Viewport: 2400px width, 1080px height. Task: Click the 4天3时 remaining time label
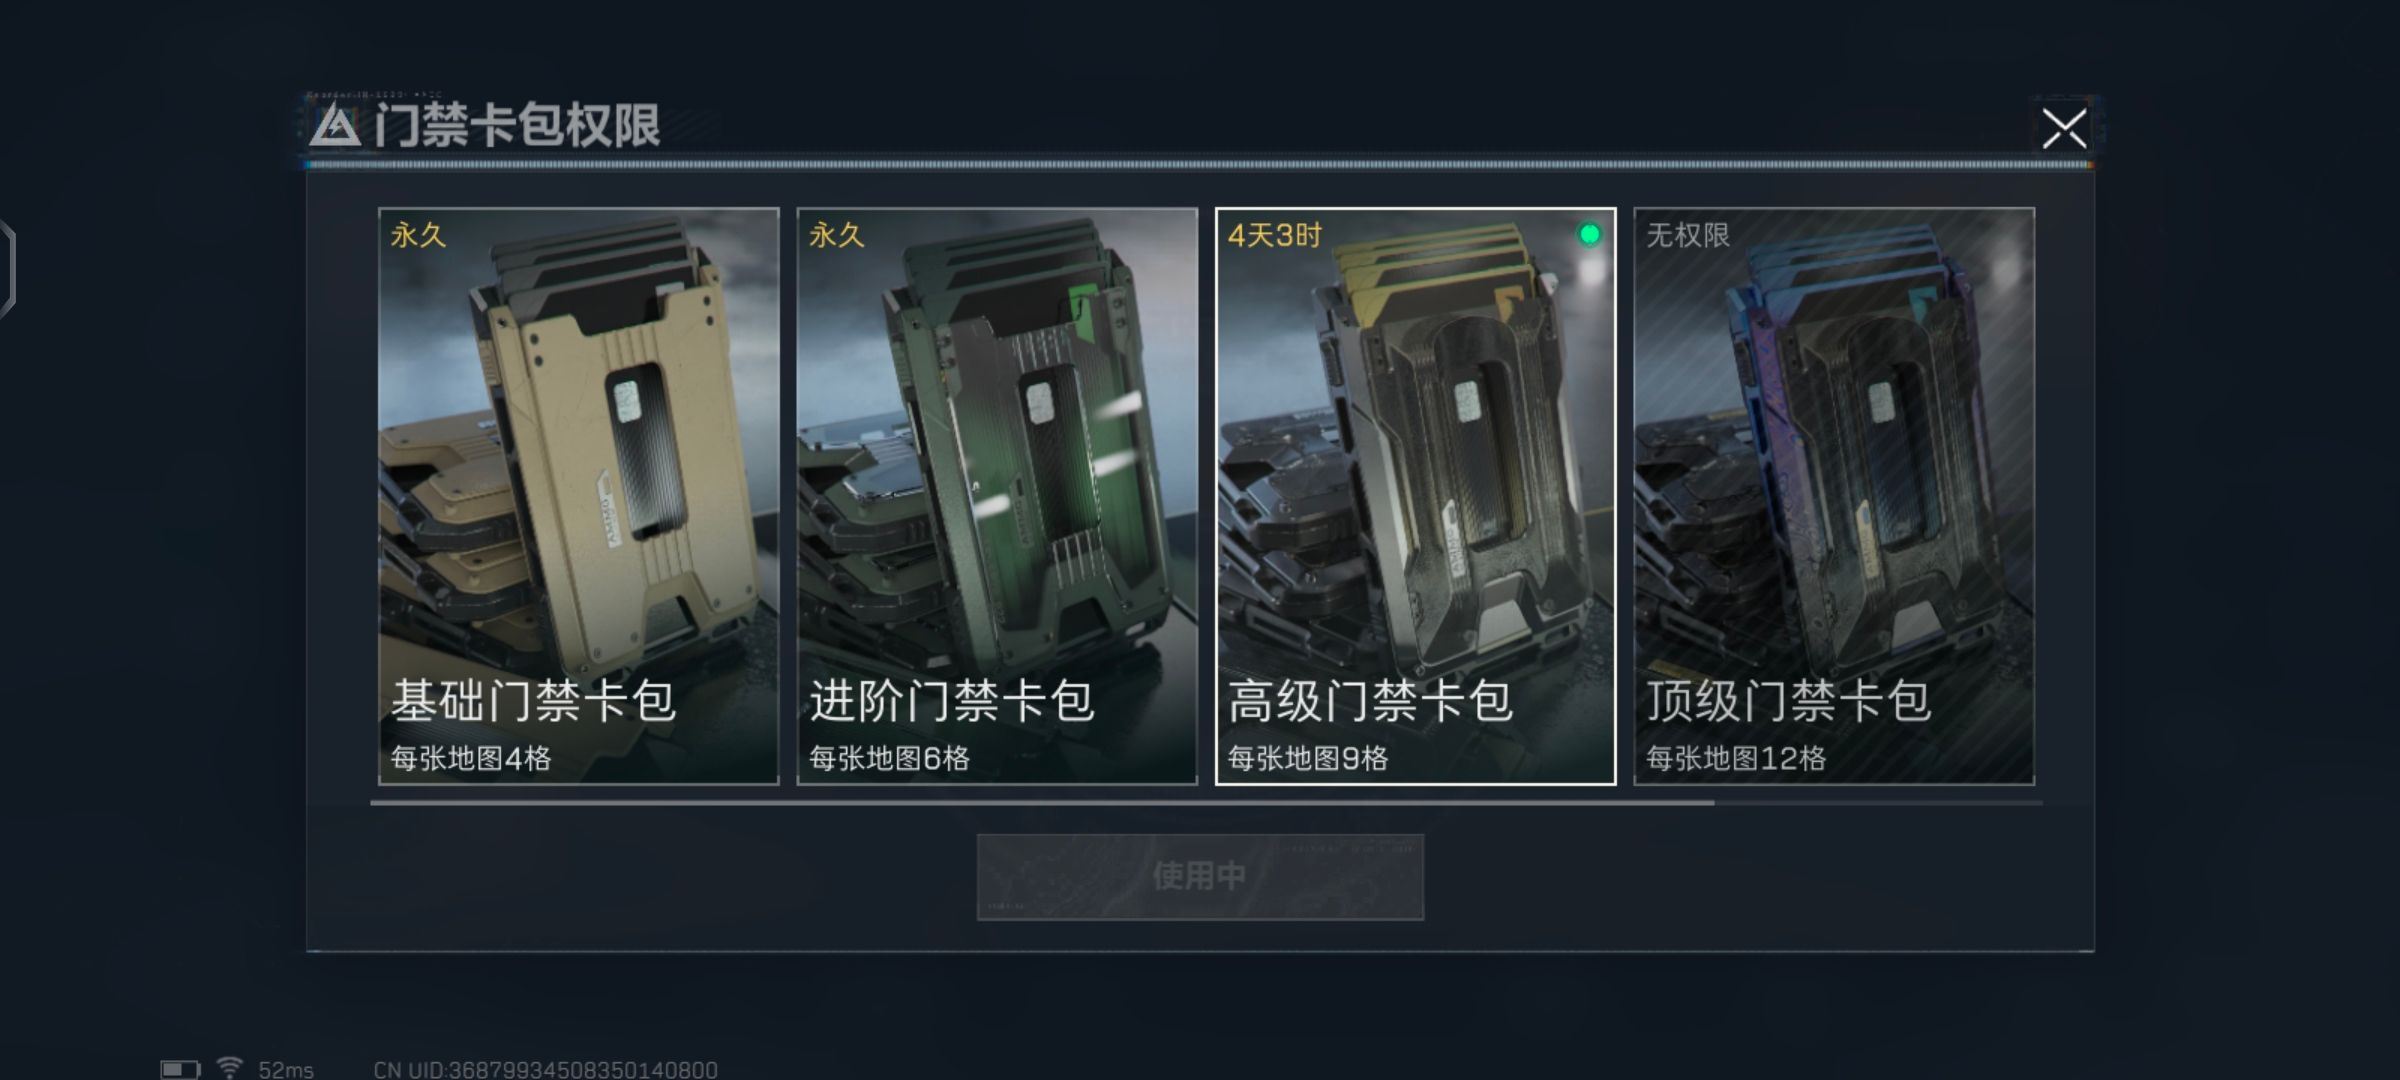point(1275,235)
